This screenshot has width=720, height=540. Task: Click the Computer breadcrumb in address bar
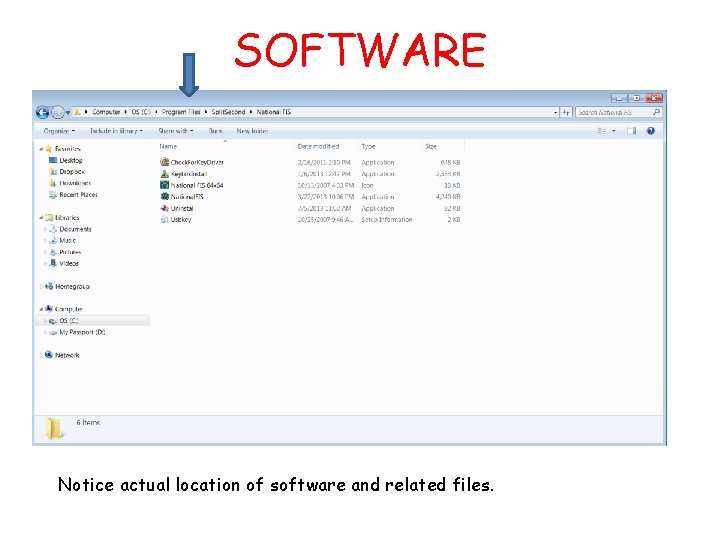[x=106, y=112]
